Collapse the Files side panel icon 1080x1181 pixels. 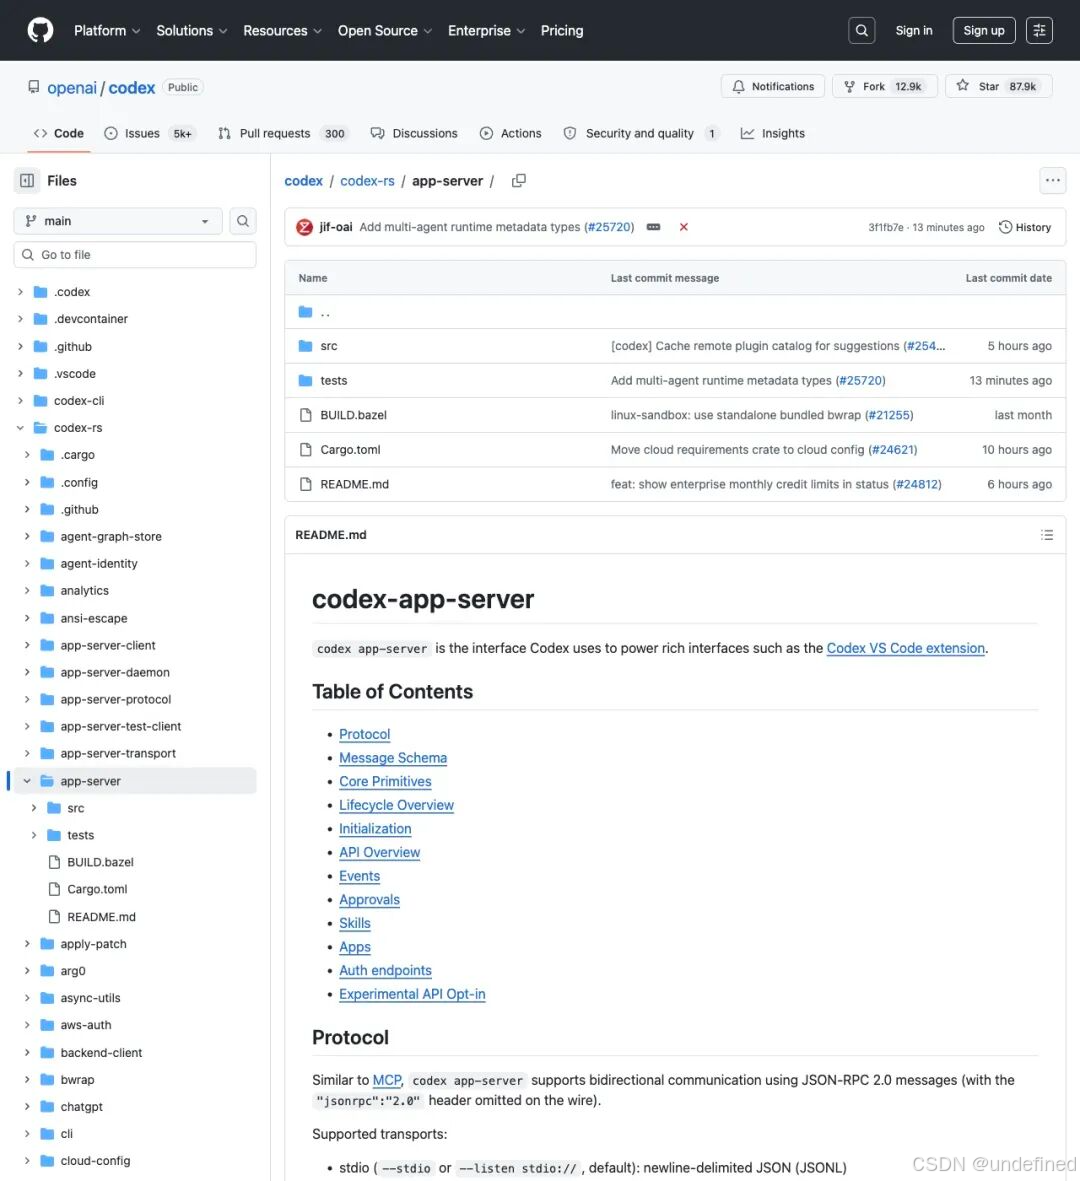[27, 181]
